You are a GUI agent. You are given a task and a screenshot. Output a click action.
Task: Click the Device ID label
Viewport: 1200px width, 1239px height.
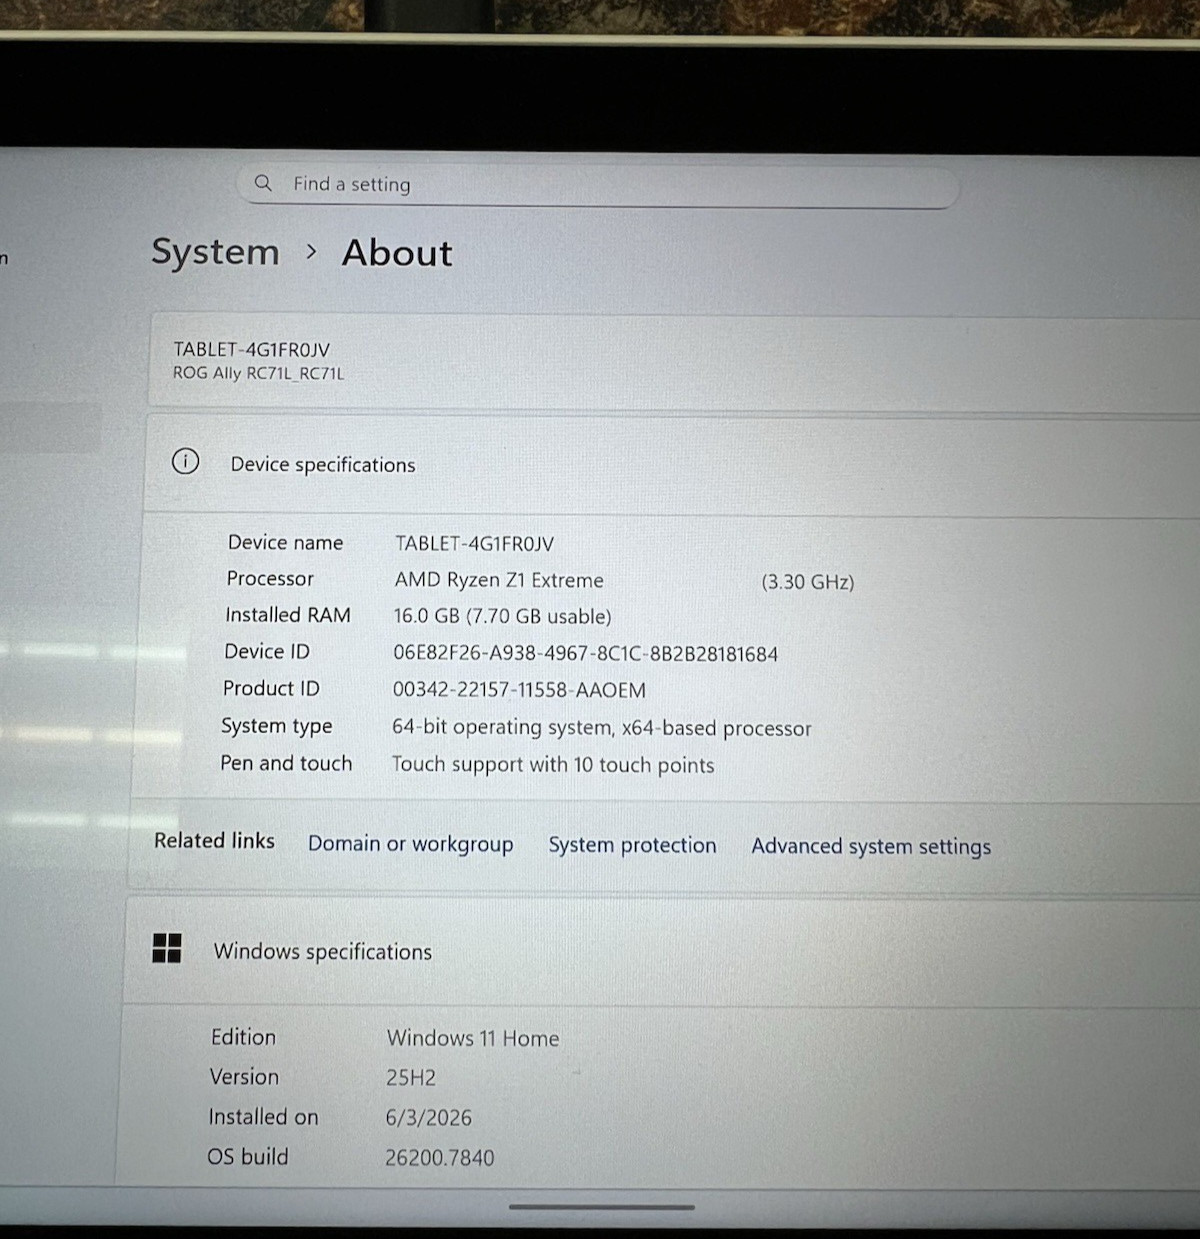click(x=267, y=651)
